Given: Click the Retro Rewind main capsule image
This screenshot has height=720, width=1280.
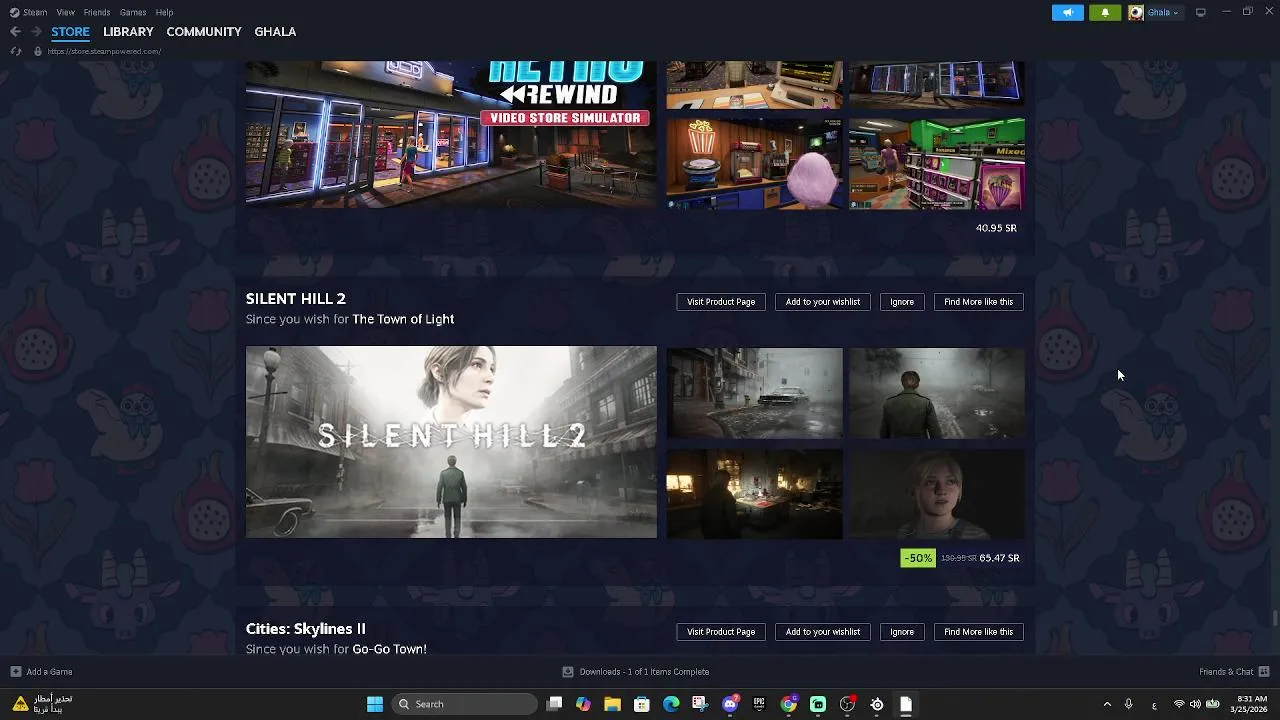Looking at the screenshot, I should point(451,134).
